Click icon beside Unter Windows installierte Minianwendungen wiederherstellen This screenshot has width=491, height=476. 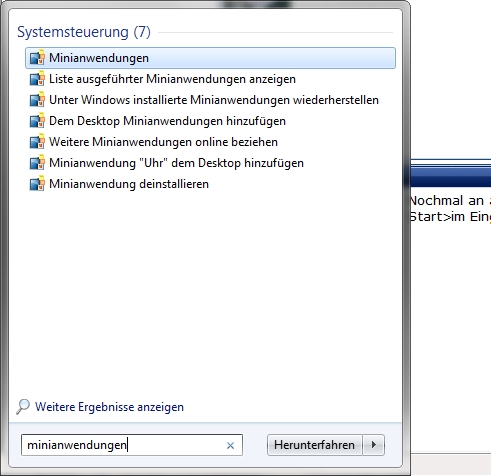click(37, 100)
